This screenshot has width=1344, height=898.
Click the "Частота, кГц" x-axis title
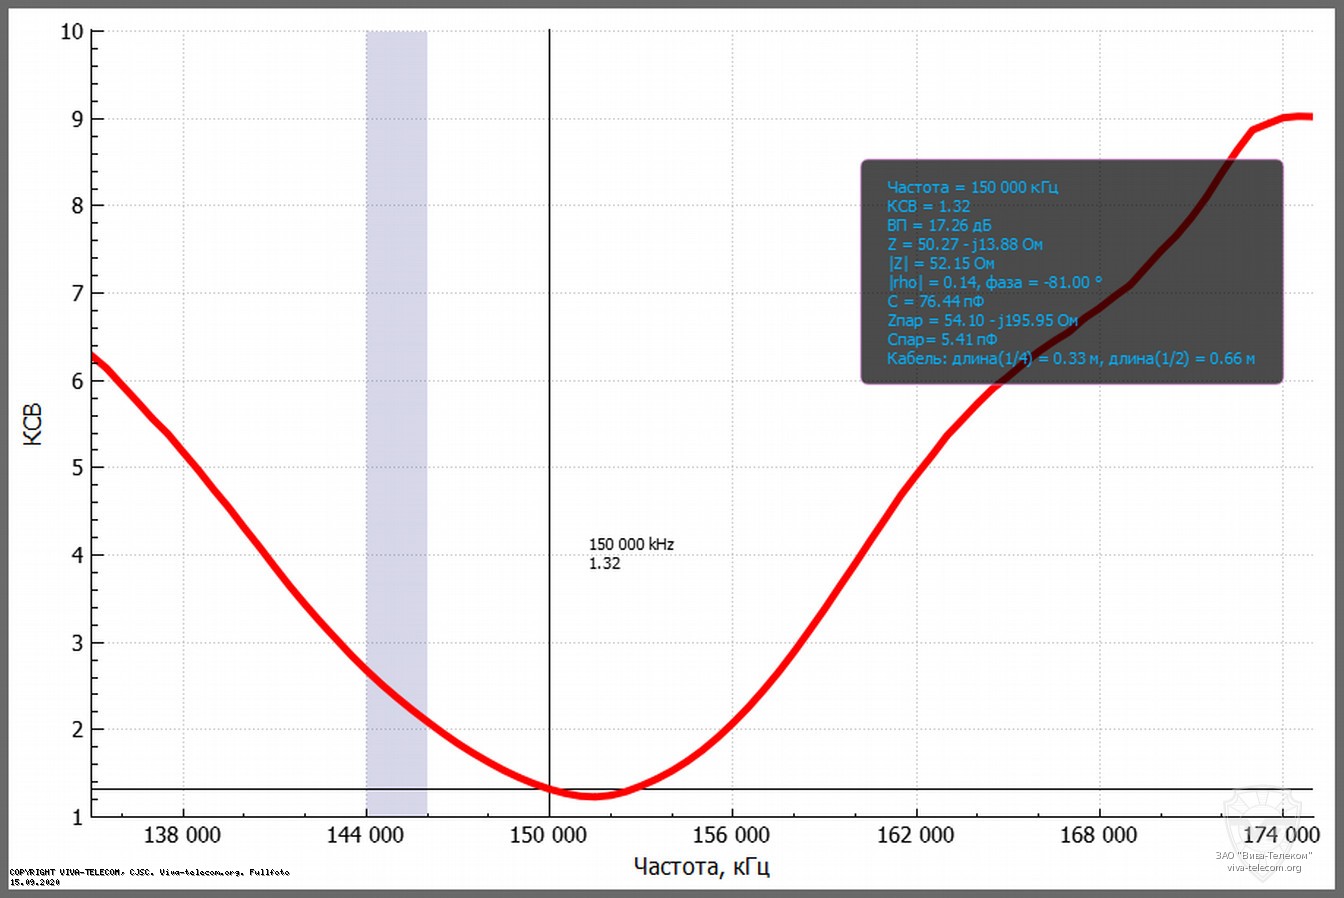tap(702, 866)
